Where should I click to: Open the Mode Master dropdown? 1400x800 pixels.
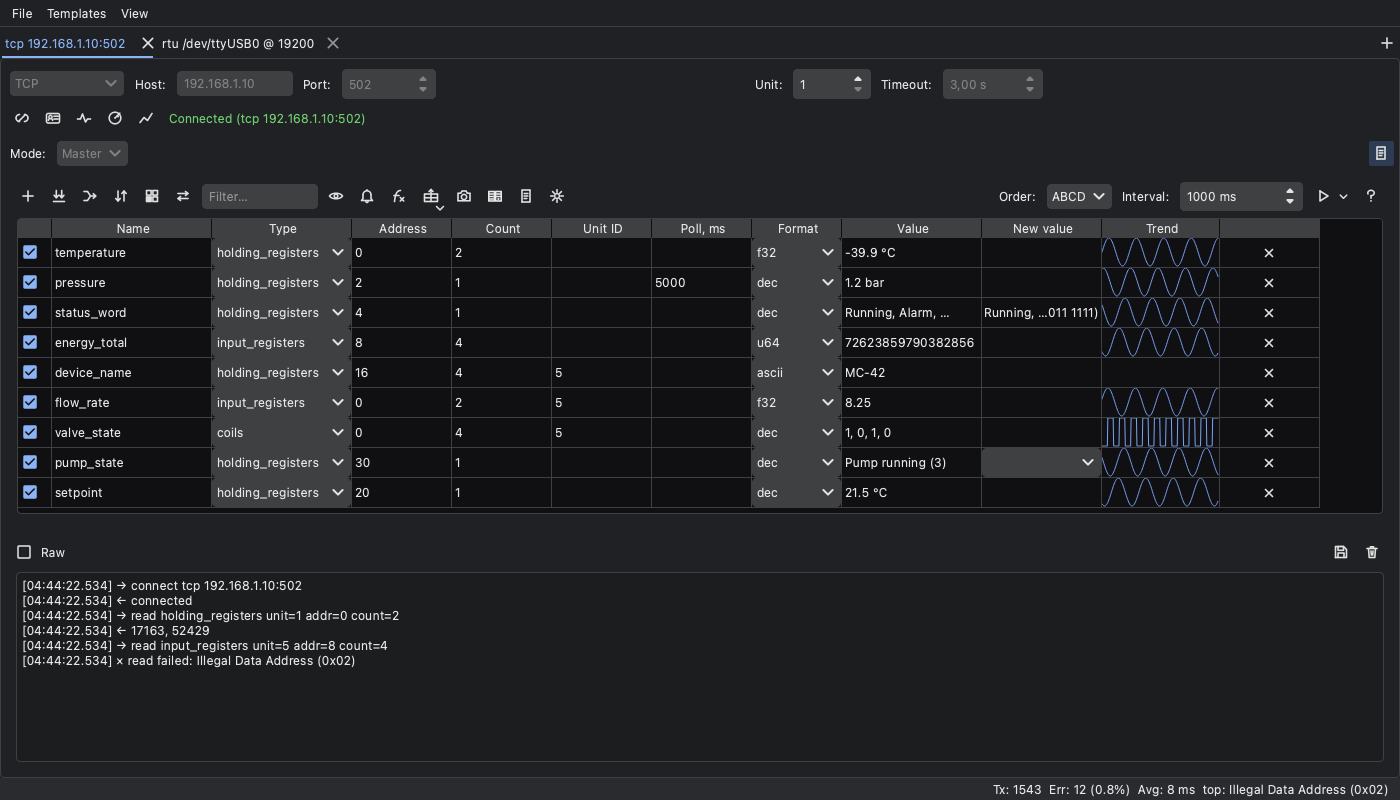(92, 154)
